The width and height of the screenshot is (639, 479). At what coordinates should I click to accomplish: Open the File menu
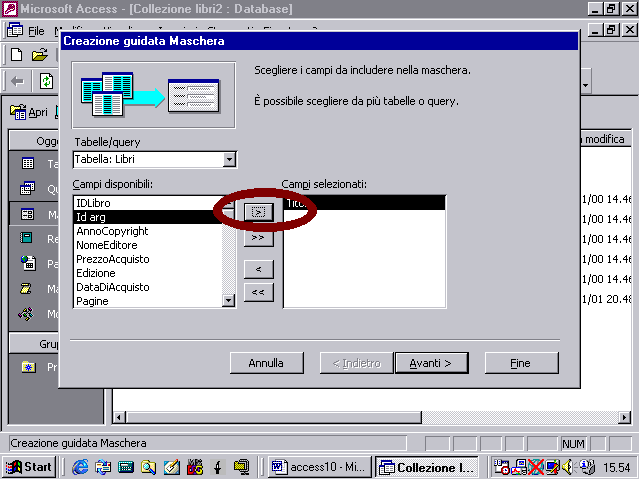[36, 31]
